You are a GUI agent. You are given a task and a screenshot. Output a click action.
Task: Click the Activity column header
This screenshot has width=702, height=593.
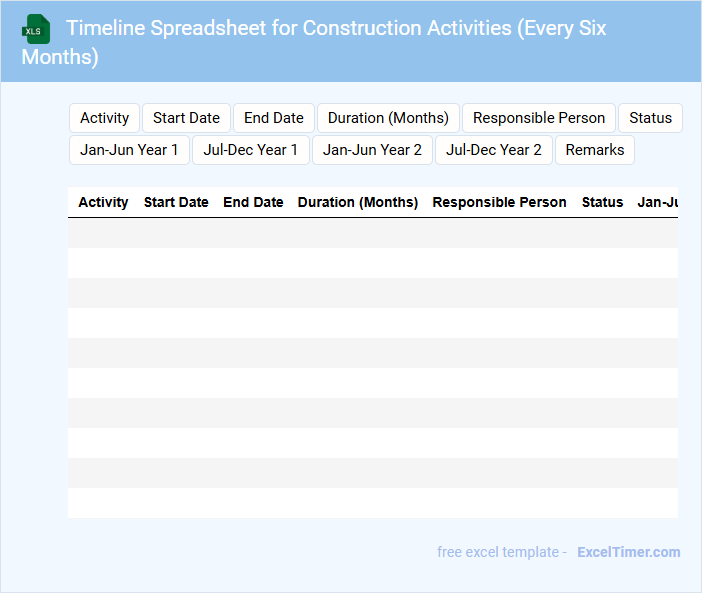point(103,202)
